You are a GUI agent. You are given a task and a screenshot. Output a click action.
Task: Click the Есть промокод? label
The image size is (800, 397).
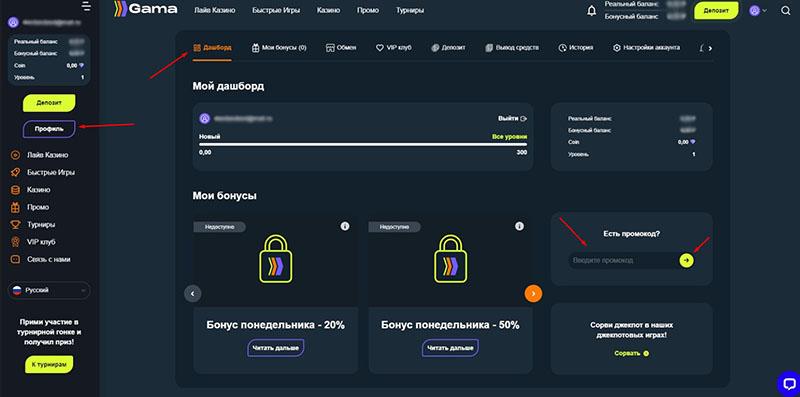[x=632, y=234]
